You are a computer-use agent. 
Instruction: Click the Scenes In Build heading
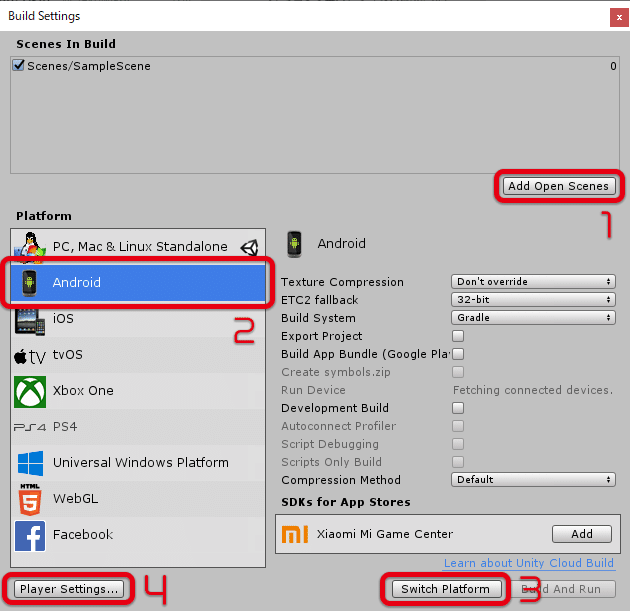pyautogui.click(x=66, y=44)
